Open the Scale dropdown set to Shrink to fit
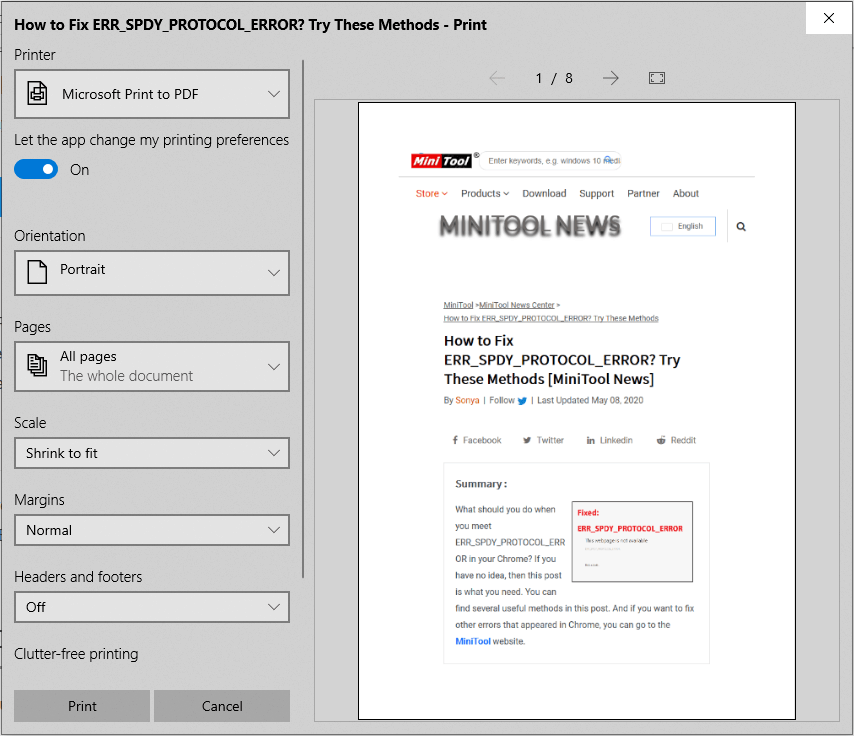Image resolution: width=854 pixels, height=736 pixels. (152, 453)
